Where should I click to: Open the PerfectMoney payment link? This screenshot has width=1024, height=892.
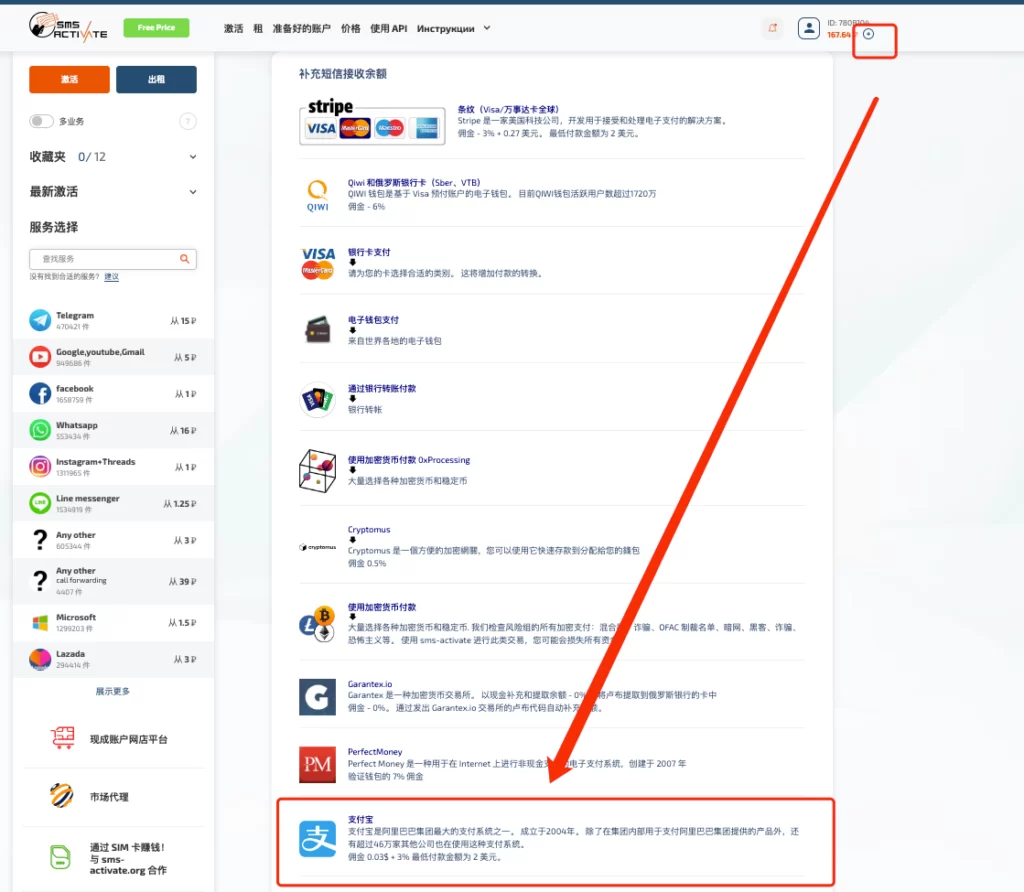tap(375, 752)
